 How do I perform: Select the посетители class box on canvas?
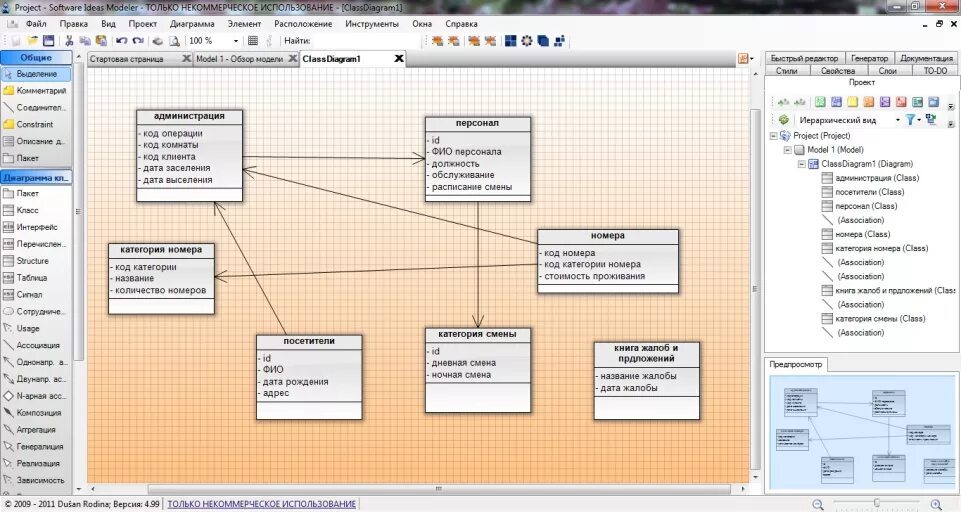click(309, 377)
